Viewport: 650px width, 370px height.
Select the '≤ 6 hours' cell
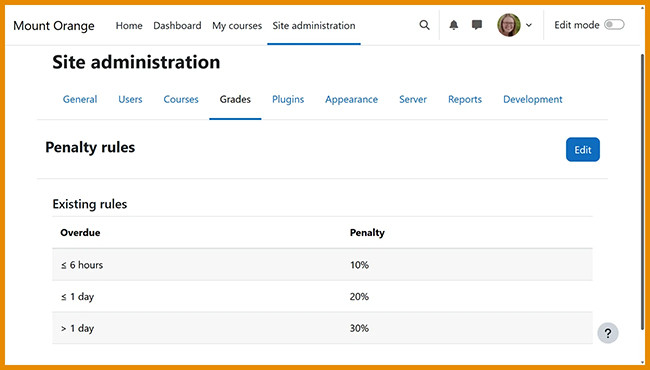click(x=82, y=265)
